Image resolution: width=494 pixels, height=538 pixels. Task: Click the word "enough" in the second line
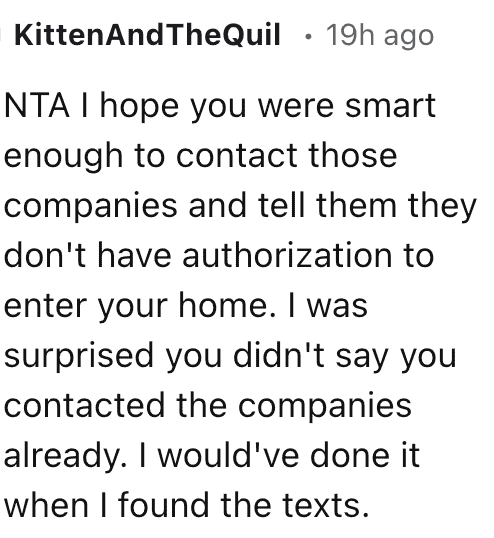tap(63, 158)
